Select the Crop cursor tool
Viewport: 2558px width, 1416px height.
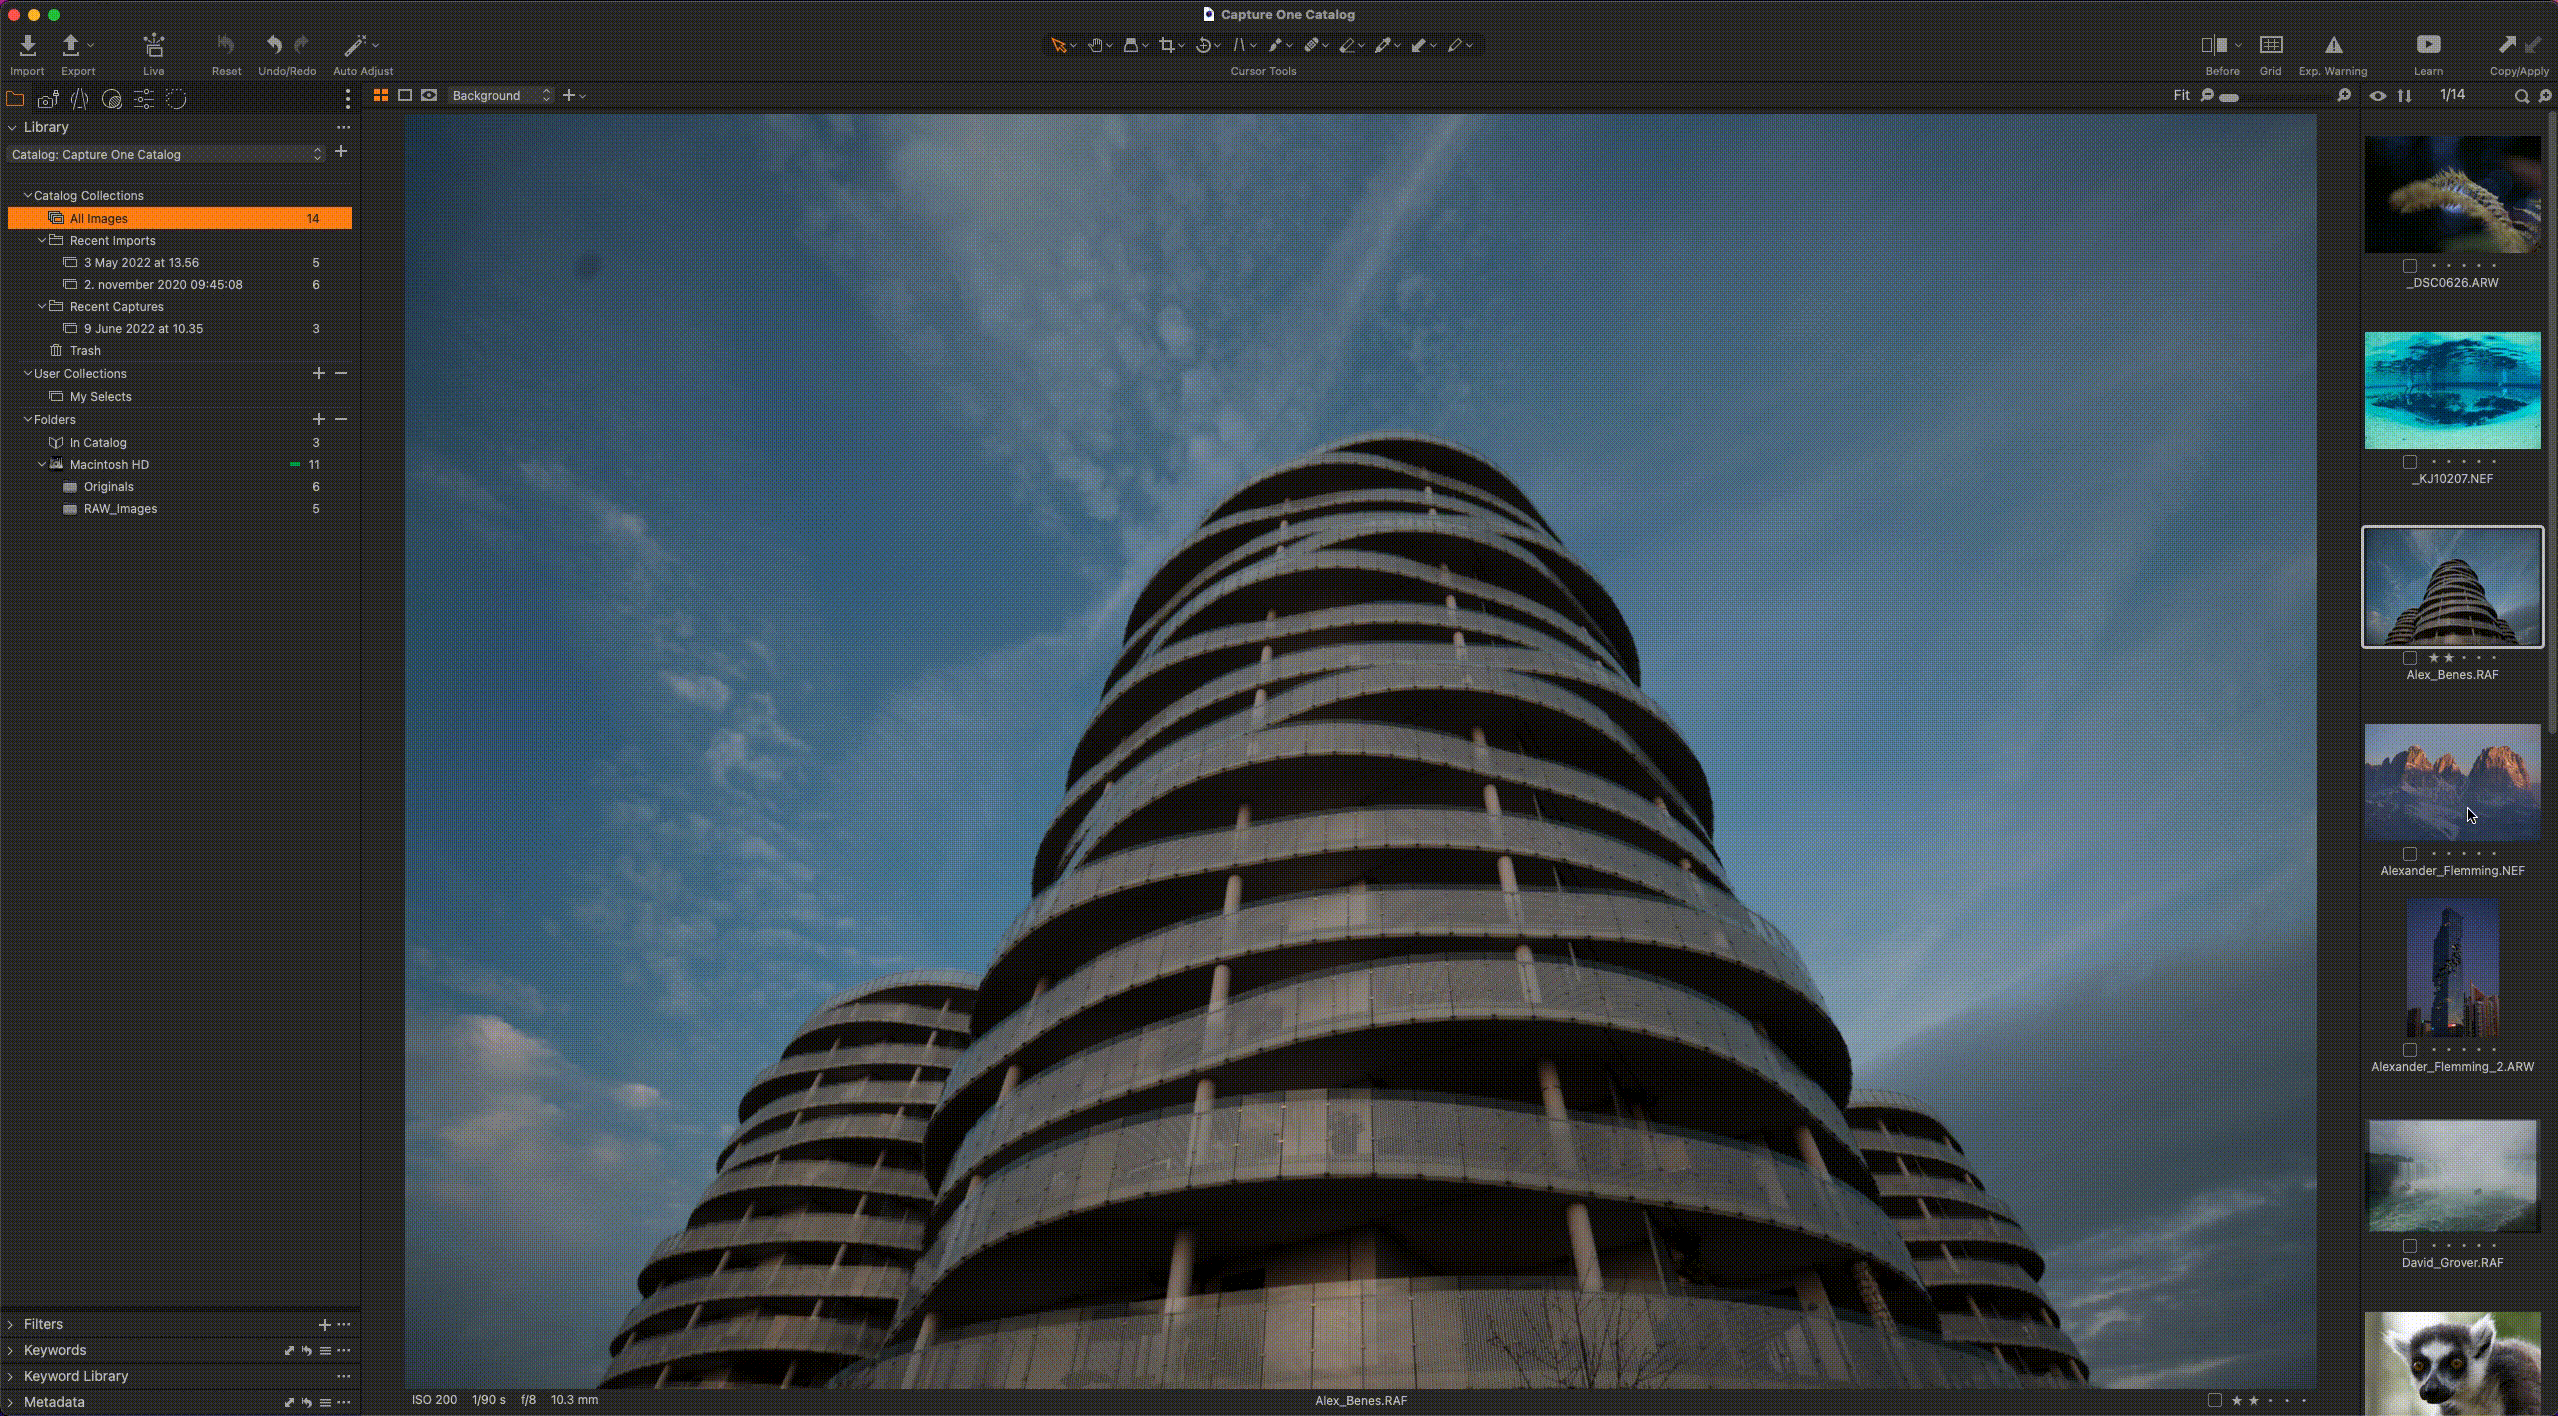click(x=1167, y=45)
